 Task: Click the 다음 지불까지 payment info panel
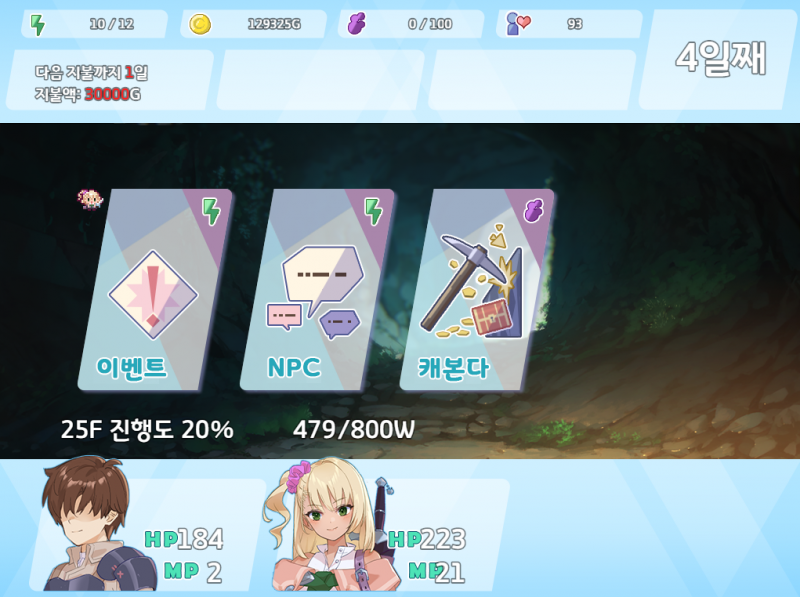110,80
